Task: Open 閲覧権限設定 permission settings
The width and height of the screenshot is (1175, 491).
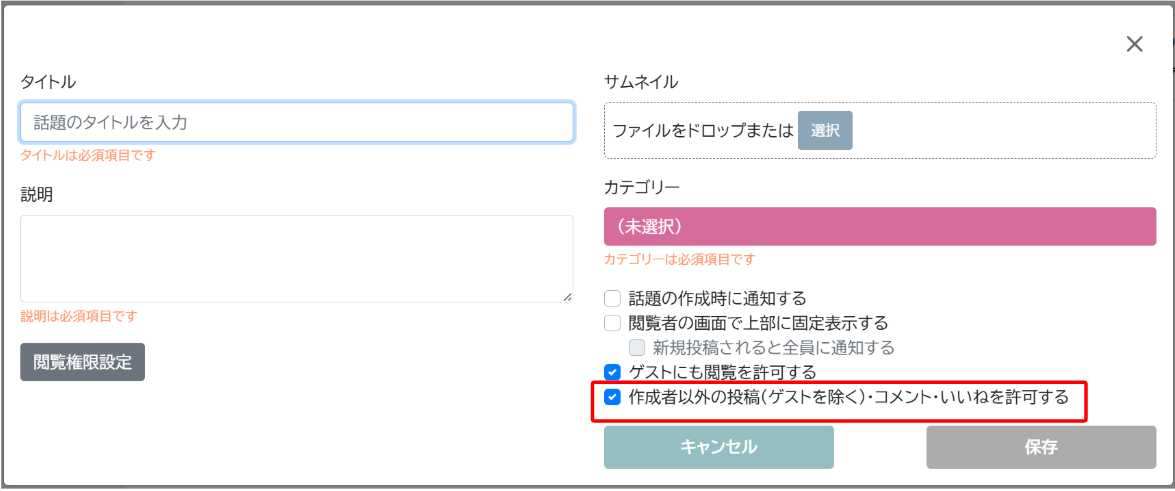Action: point(82,362)
